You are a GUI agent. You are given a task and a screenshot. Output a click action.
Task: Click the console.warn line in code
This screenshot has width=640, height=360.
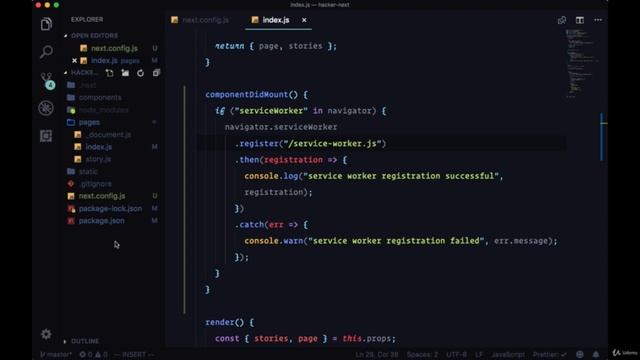(401, 241)
